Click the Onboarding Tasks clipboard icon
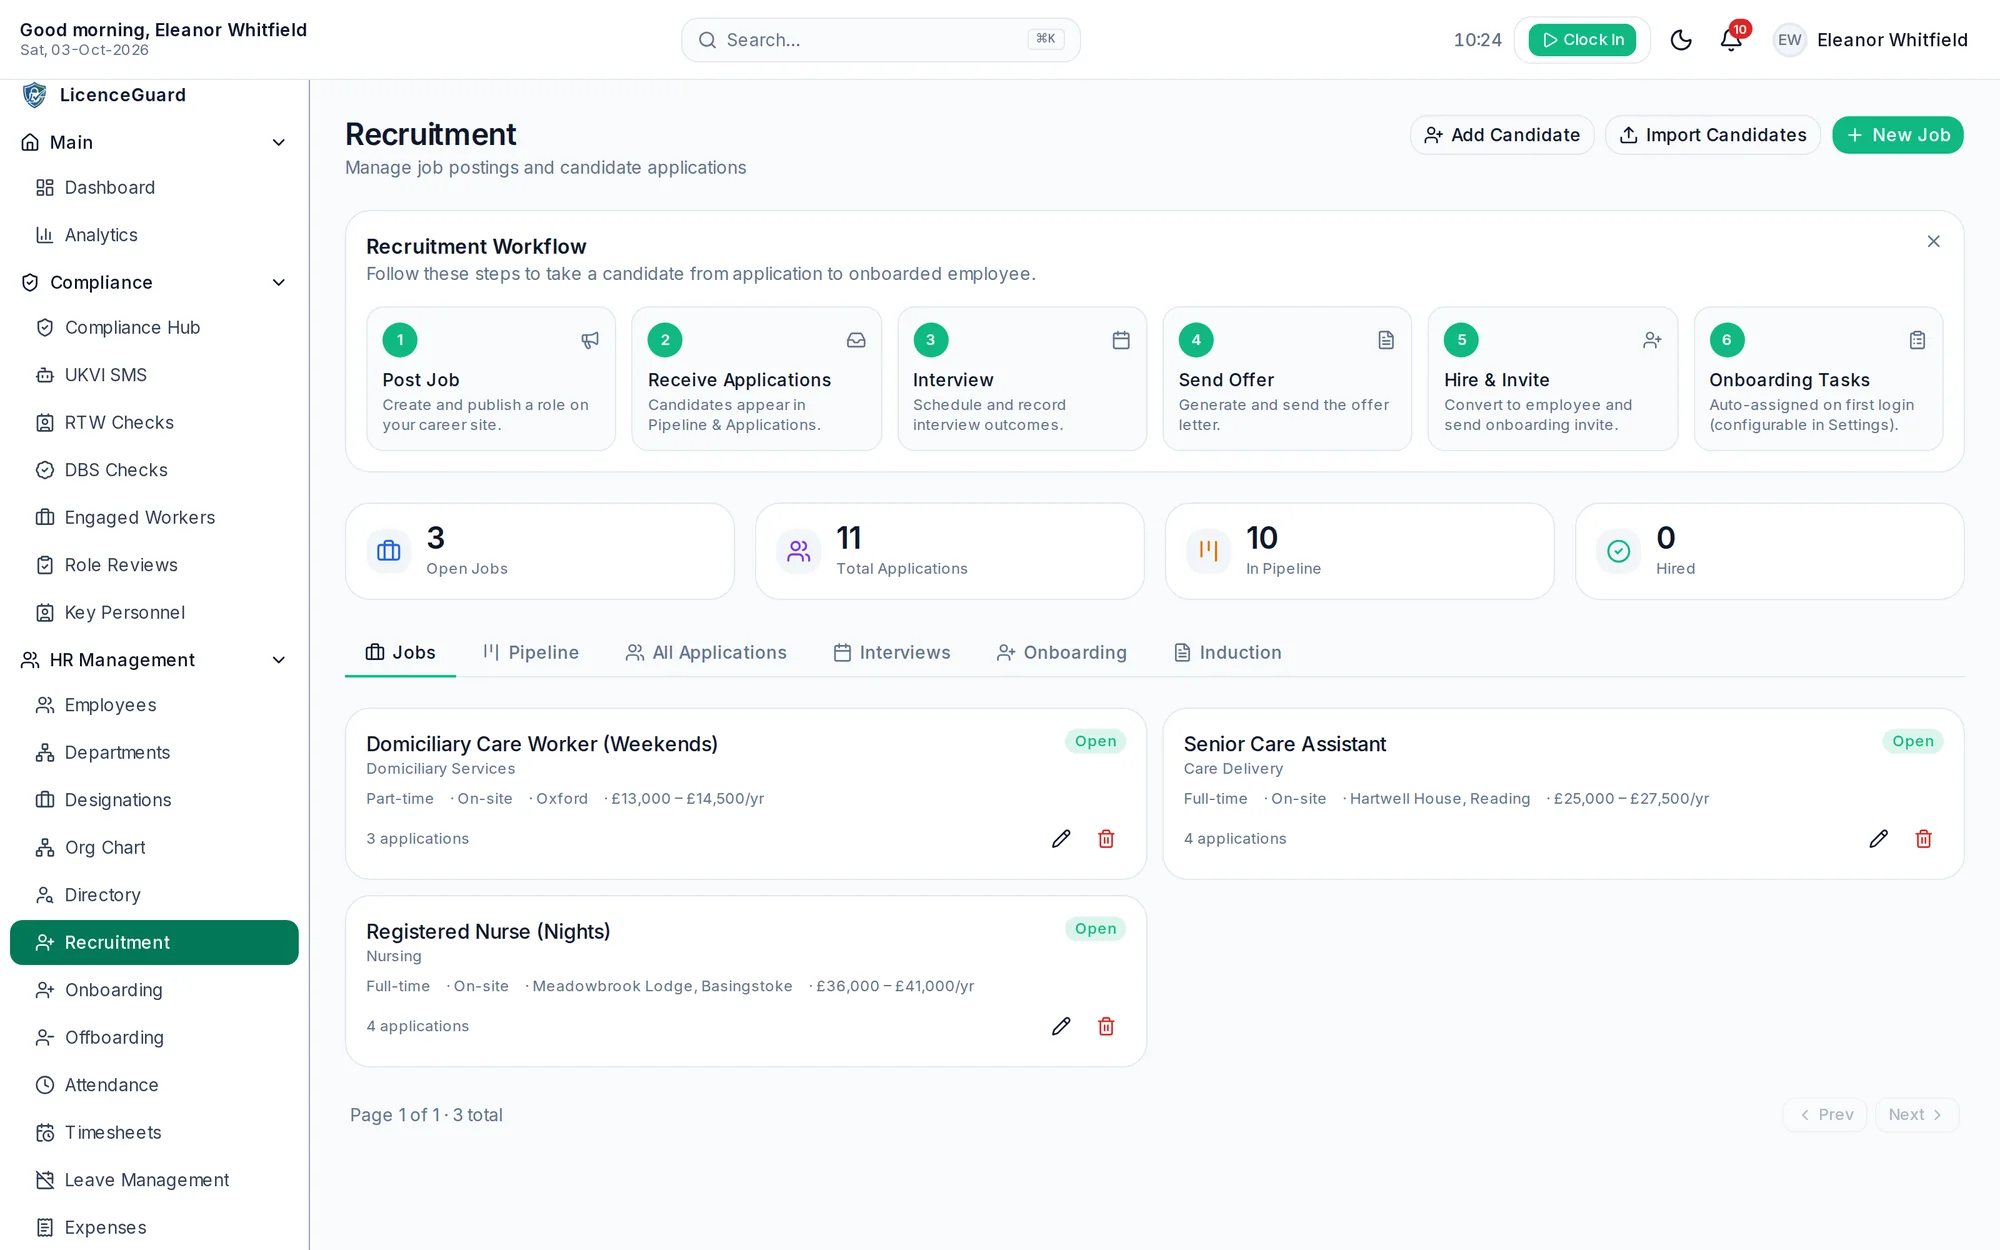 coord(1917,340)
